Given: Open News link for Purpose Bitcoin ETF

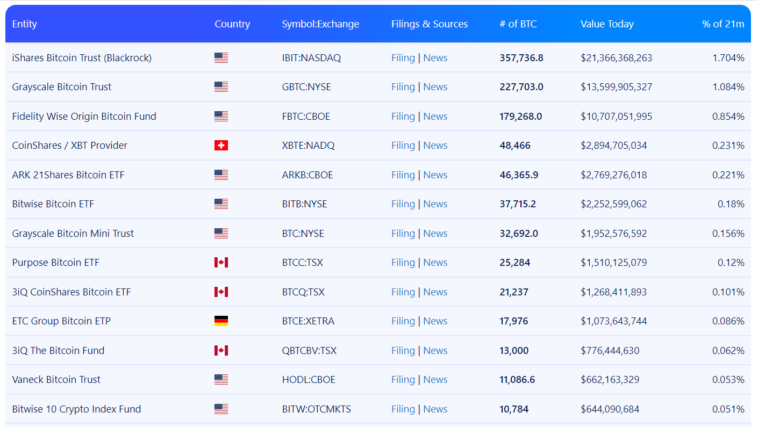Looking at the screenshot, I should click(435, 263).
